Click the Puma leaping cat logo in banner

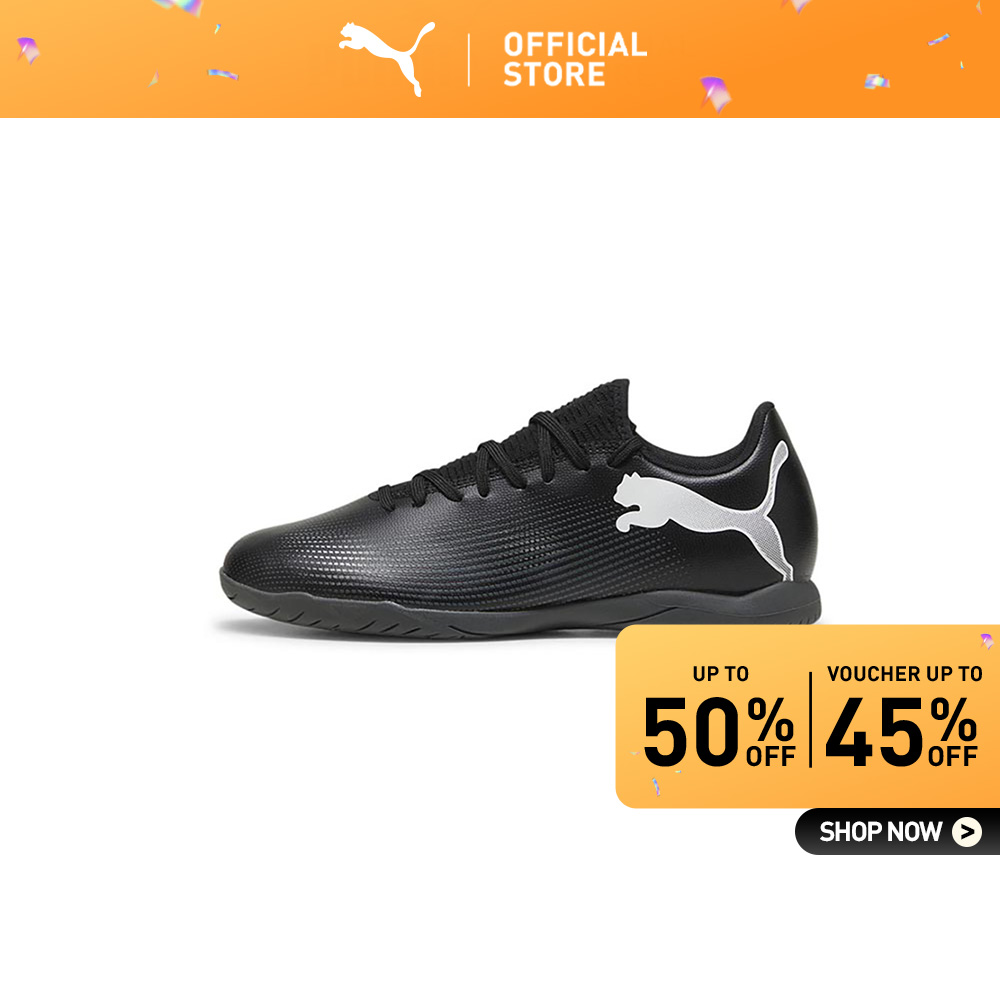tap(386, 58)
